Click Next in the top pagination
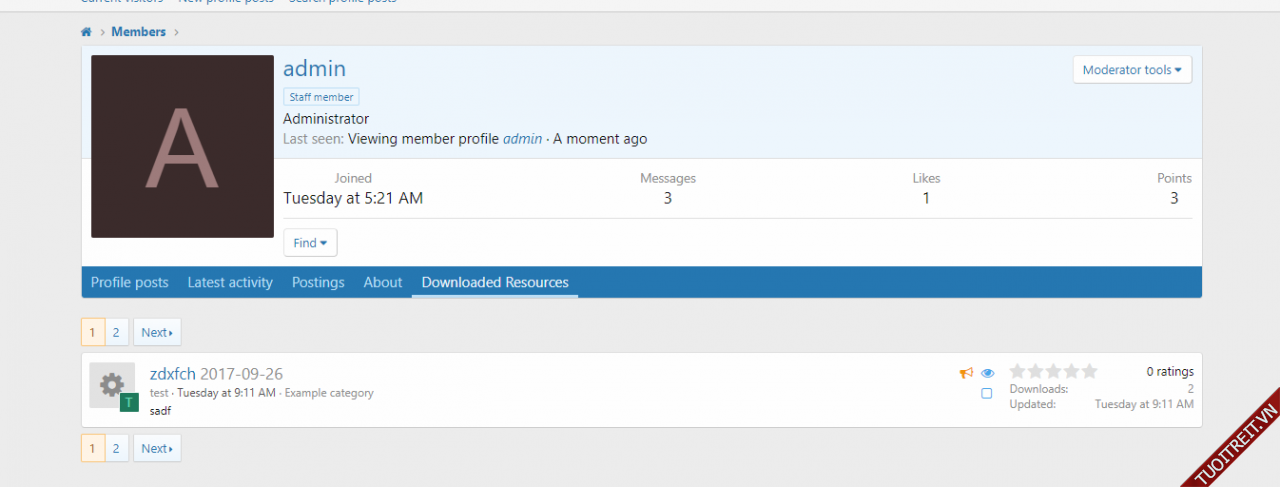Viewport: 1280px width, 487px height. coord(157,332)
